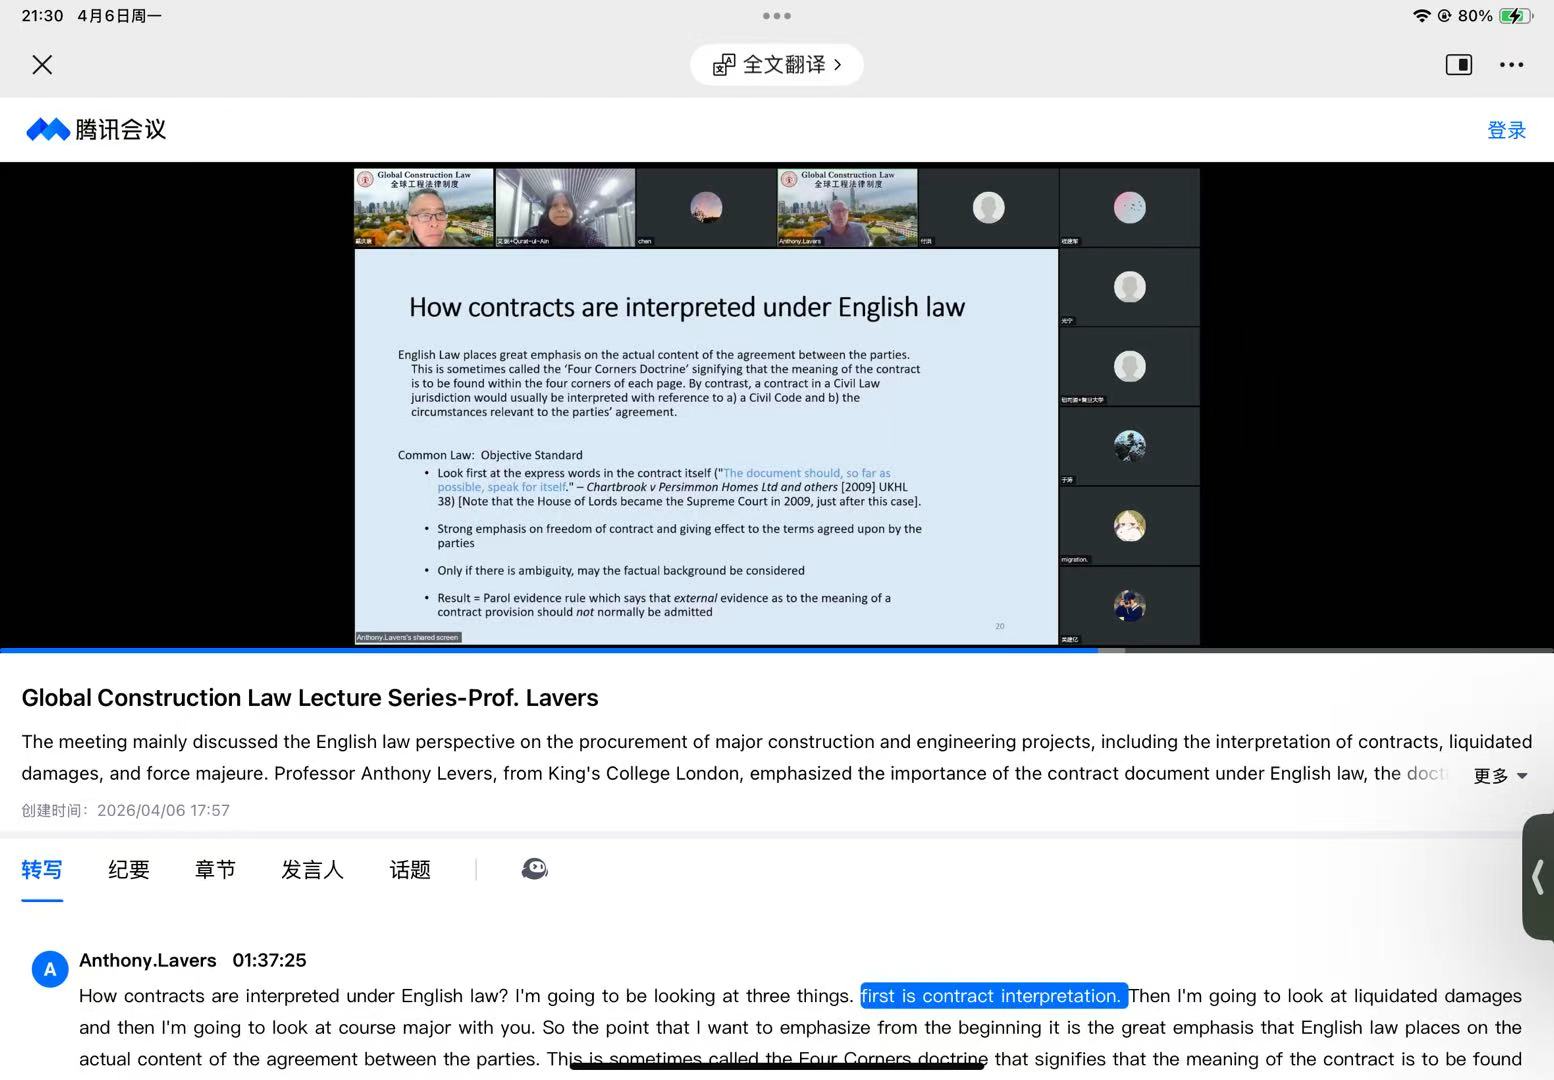Switch to the 章节 tab
The image size is (1554, 1080).
click(x=215, y=870)
